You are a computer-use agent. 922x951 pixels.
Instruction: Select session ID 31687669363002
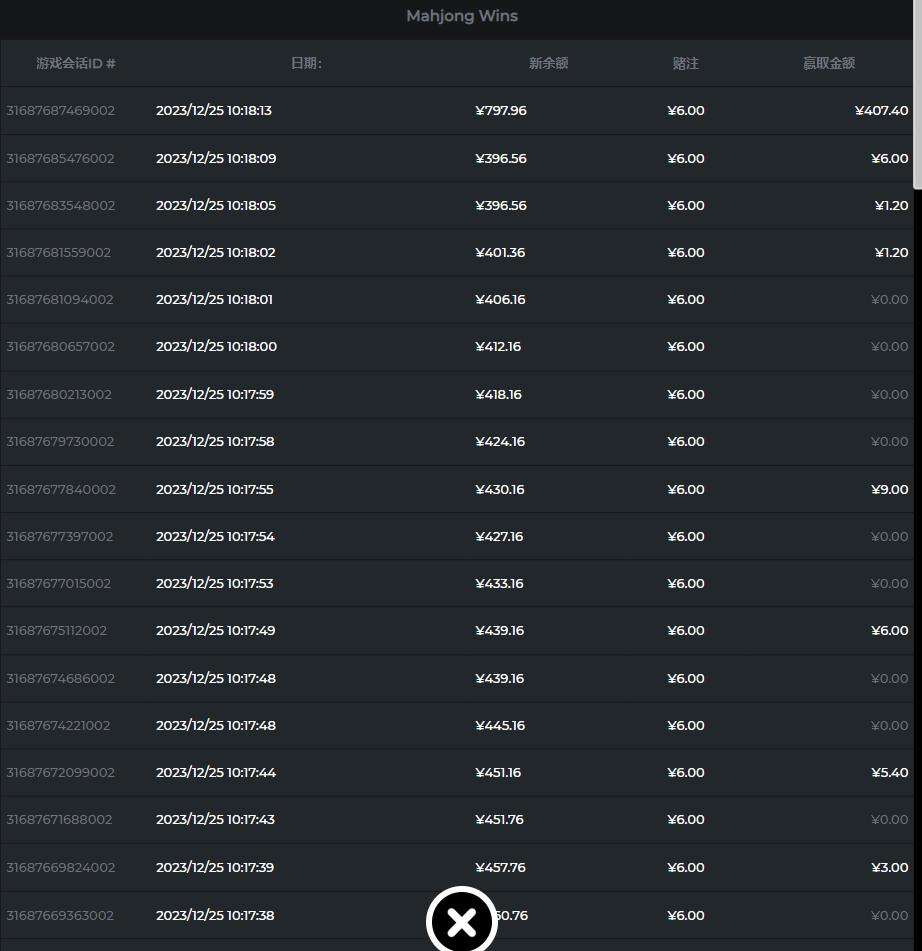click(x=60, y=915)
